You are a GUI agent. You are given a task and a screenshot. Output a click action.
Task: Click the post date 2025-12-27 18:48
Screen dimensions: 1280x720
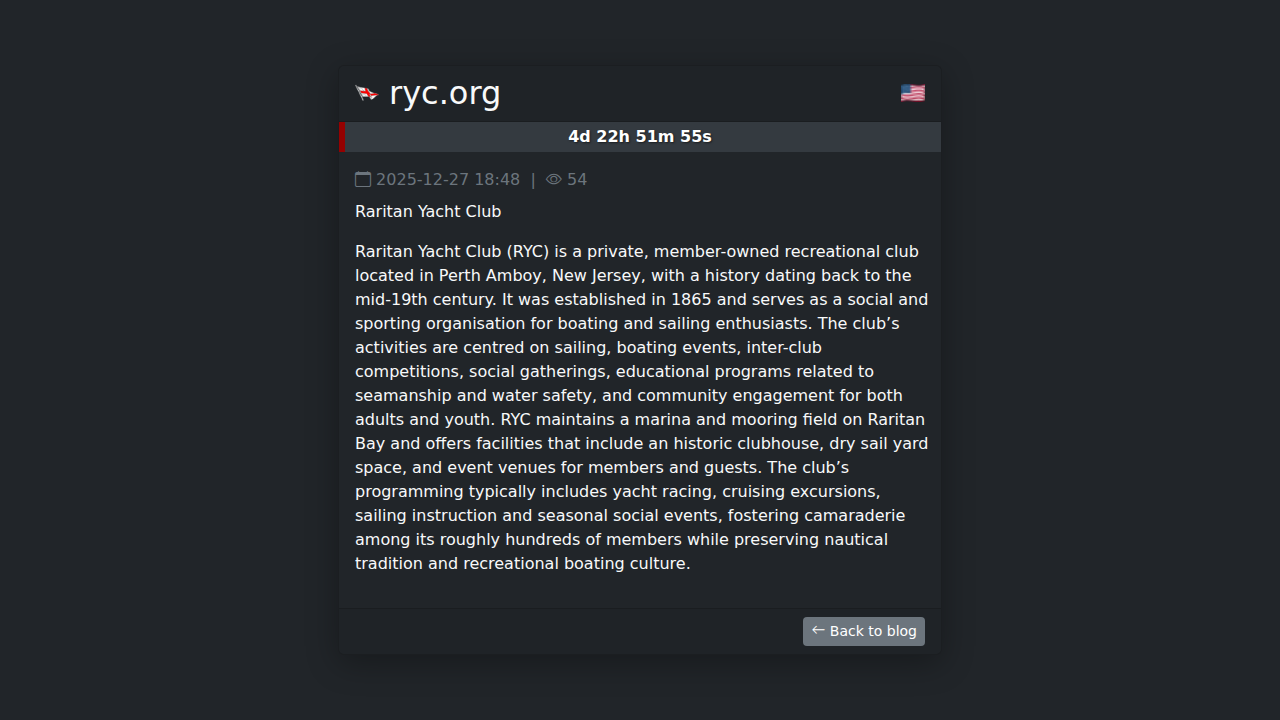coord(448,180)
